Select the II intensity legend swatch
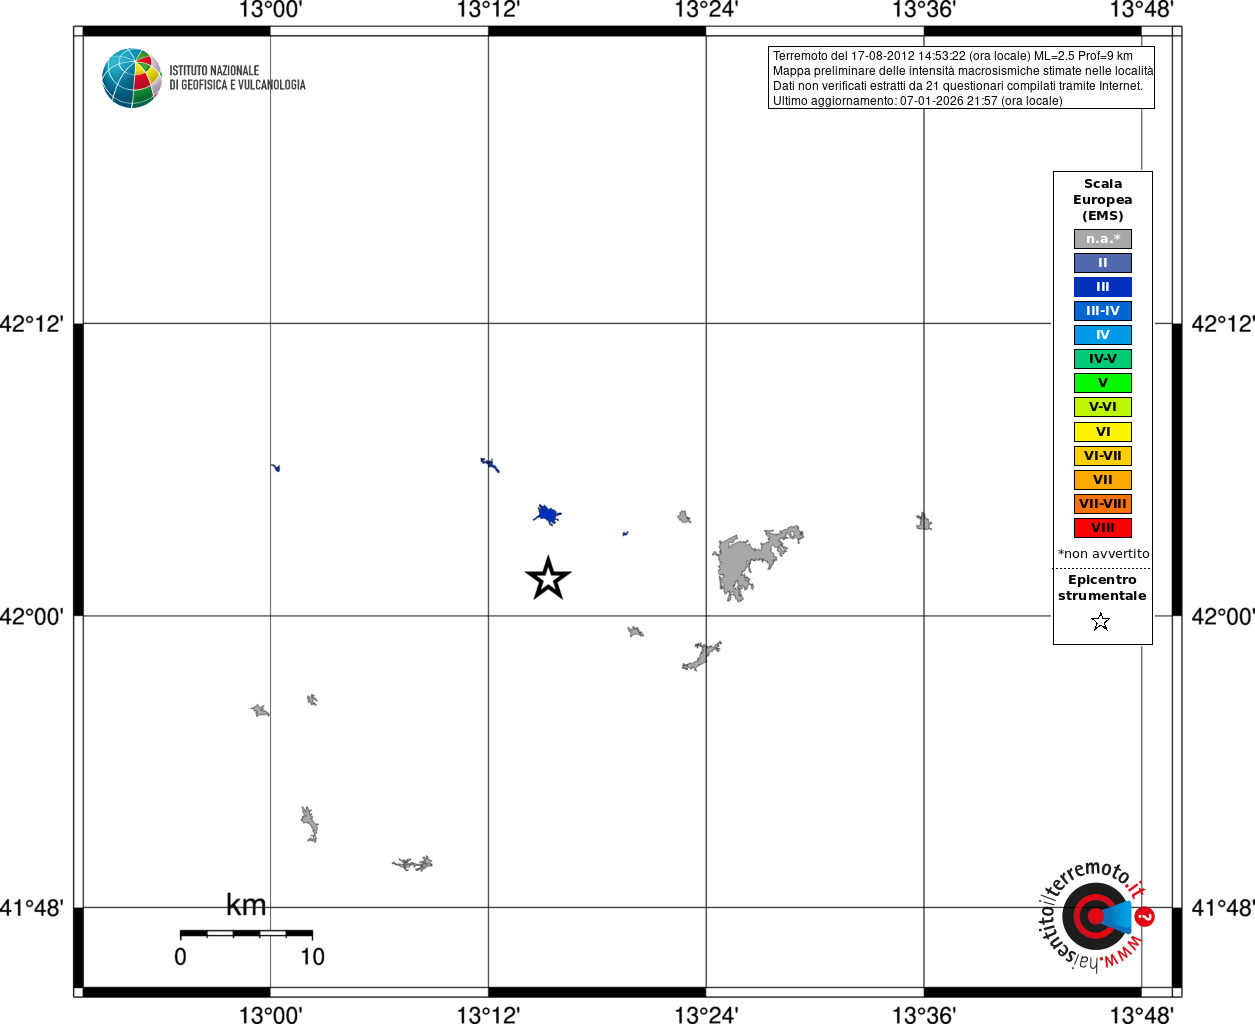The image size is (1255, 1024). click(1103, 263)
